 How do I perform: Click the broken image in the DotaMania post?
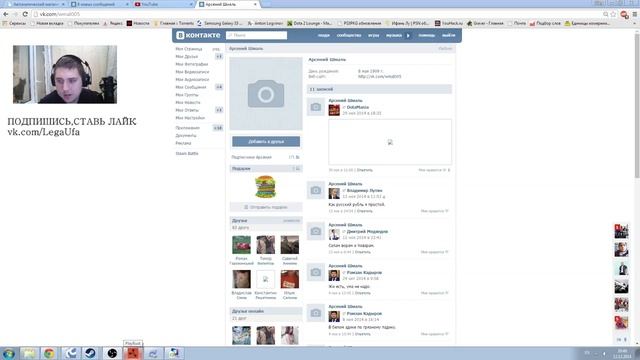click(x=390, y=142)
